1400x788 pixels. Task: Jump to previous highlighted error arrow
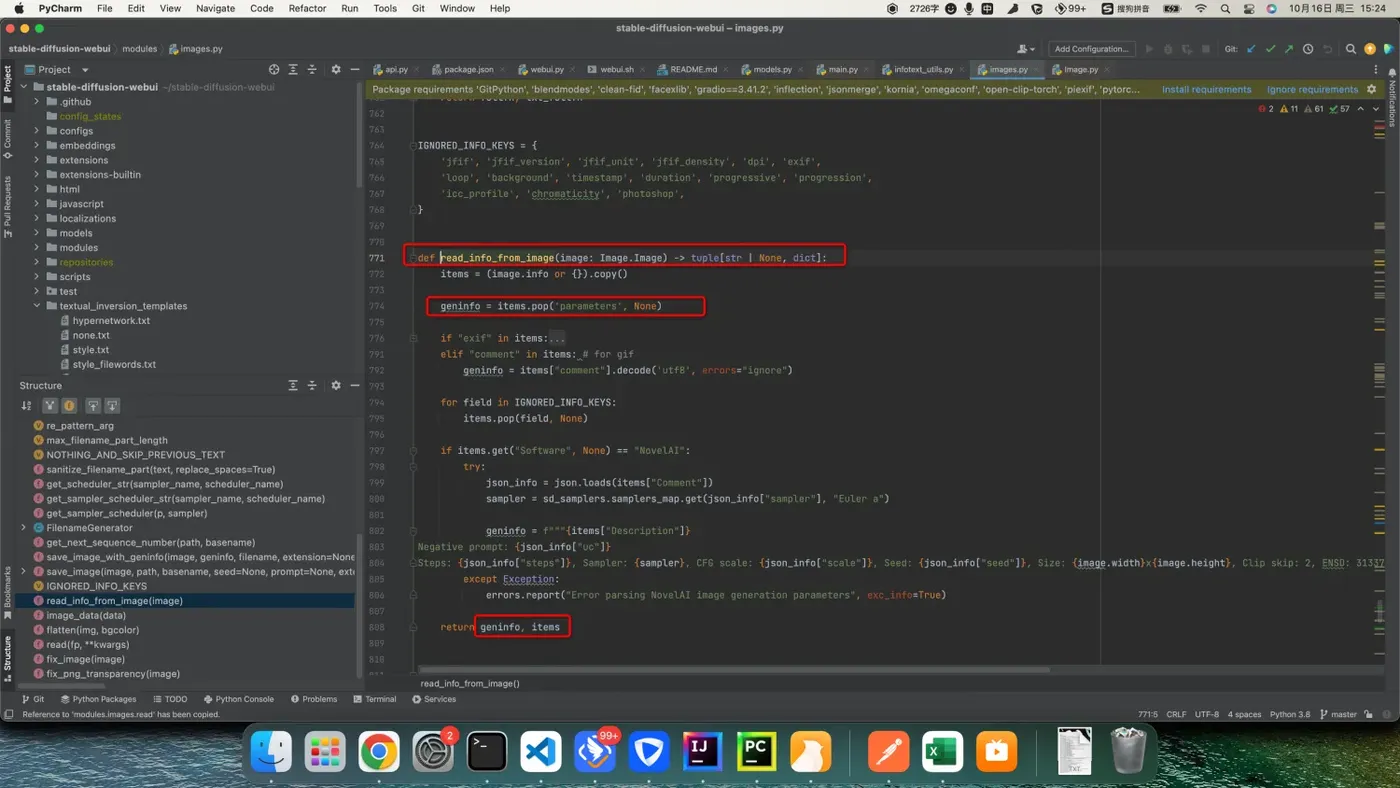[1360, 109]
